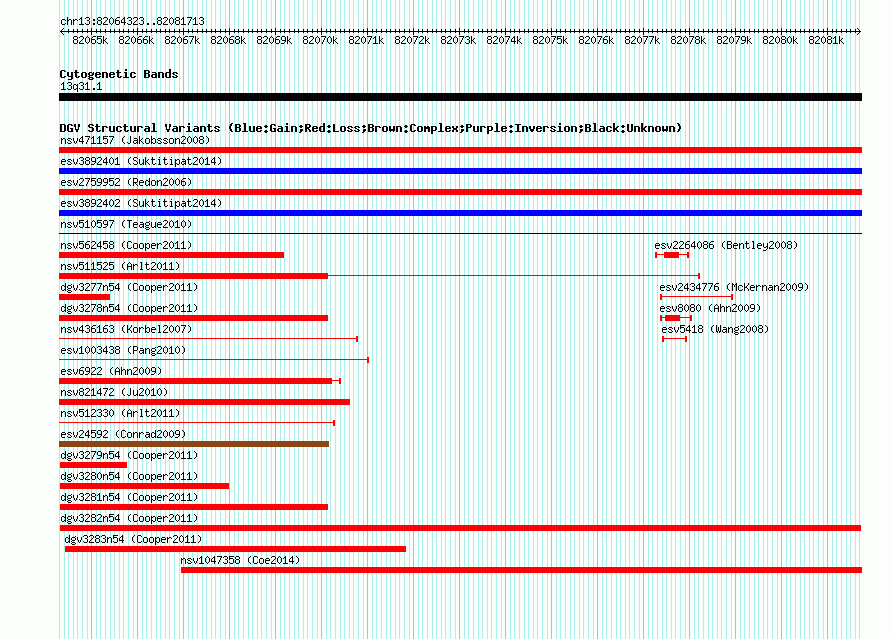This screenshot has height=639, width=890.
Task: Select the red bar under dgv3283n54
Action: coord(236,549)
